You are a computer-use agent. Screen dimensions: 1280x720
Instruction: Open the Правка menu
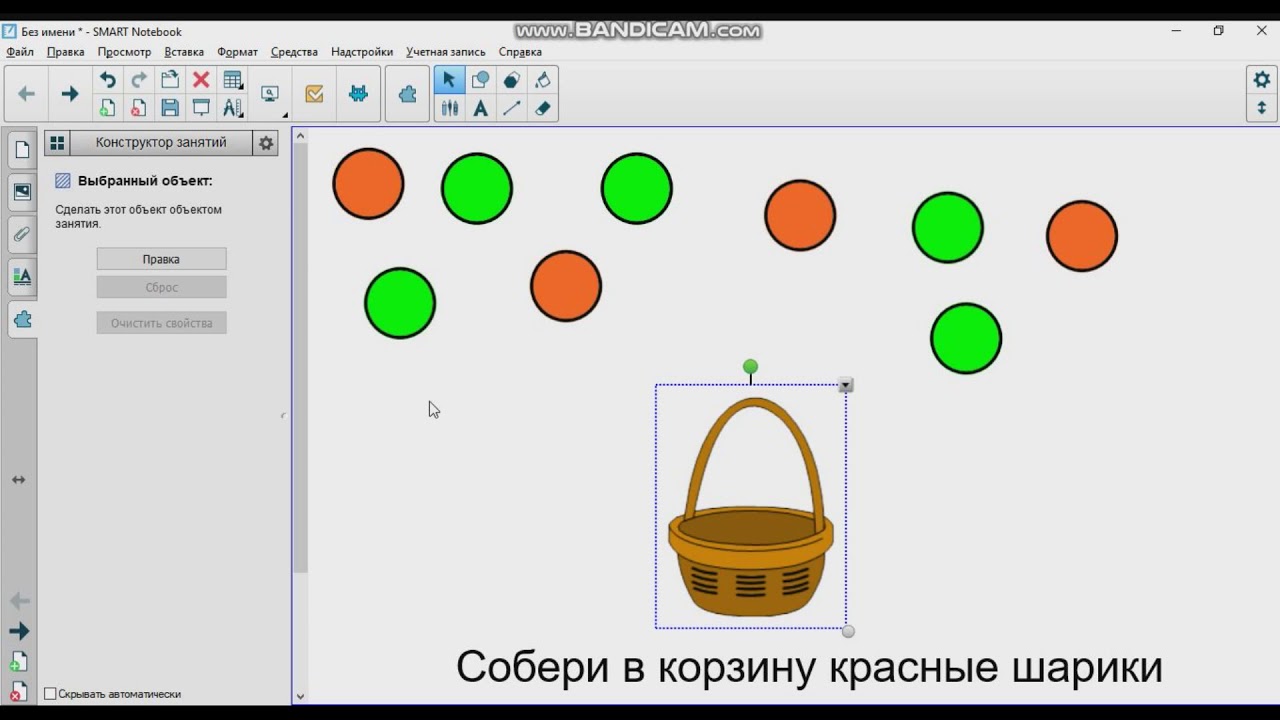66,52
